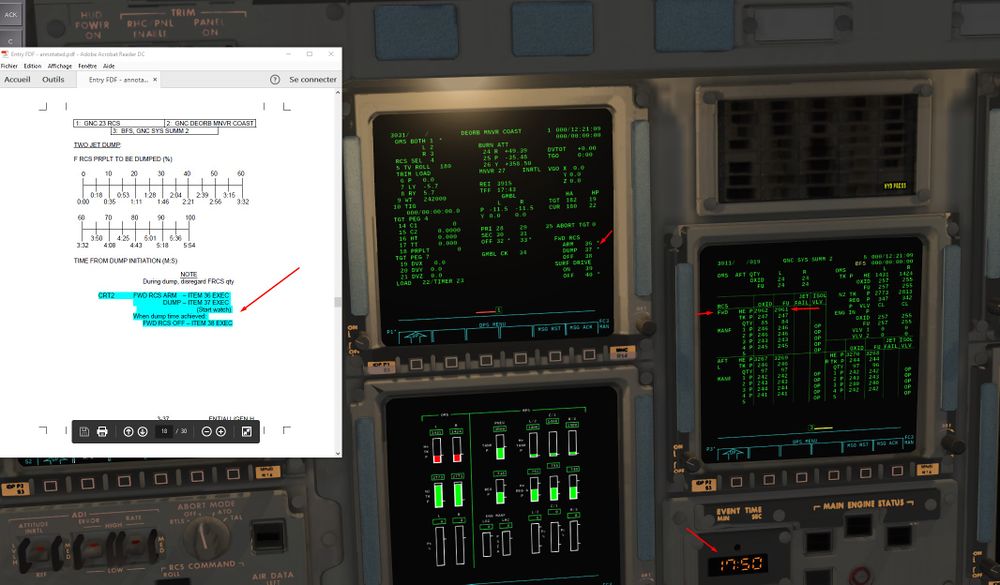Image resolution: width=1000 pixels, height=585 pixels.
Task: Click the Se connecter link
Action: point(312,80)
